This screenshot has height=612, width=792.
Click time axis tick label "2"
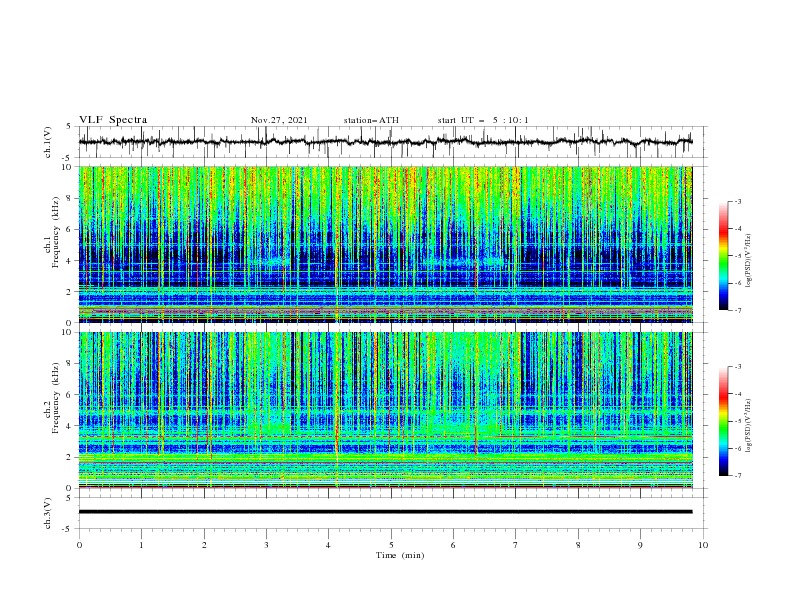click(204, 545)
